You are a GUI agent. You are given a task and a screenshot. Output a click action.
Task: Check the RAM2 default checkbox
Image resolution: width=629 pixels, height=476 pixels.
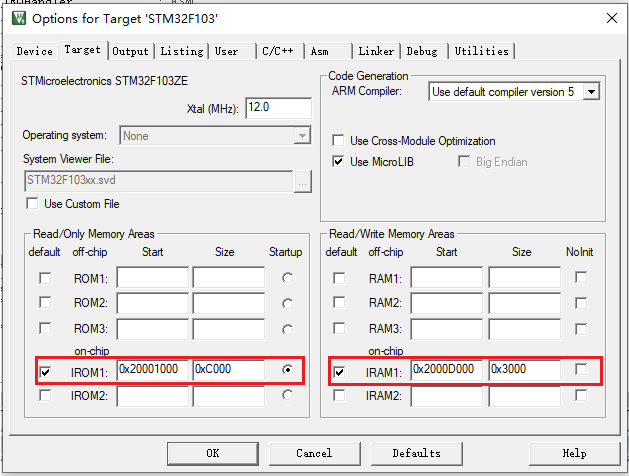339,302
